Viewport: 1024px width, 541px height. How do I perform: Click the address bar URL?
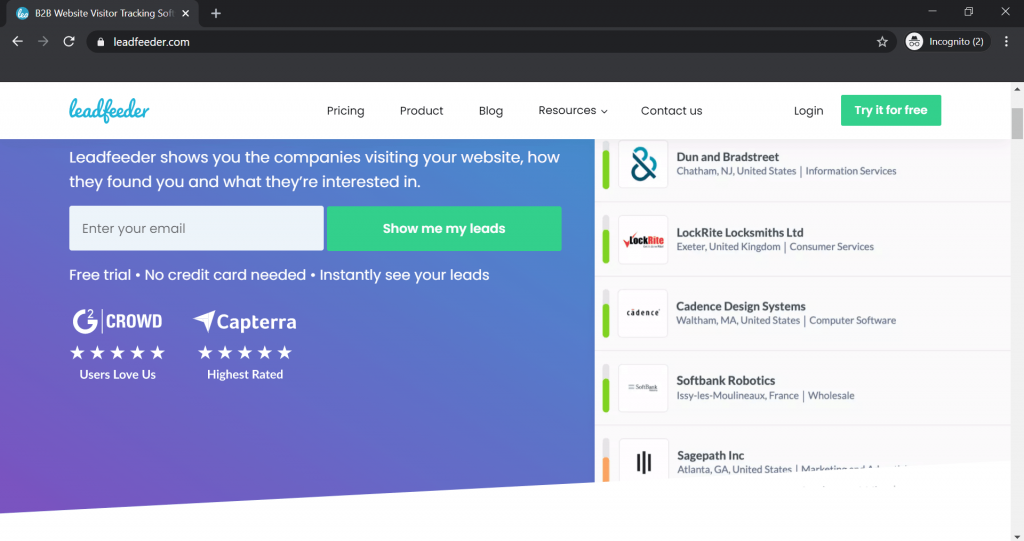click(x=152, y=42)
